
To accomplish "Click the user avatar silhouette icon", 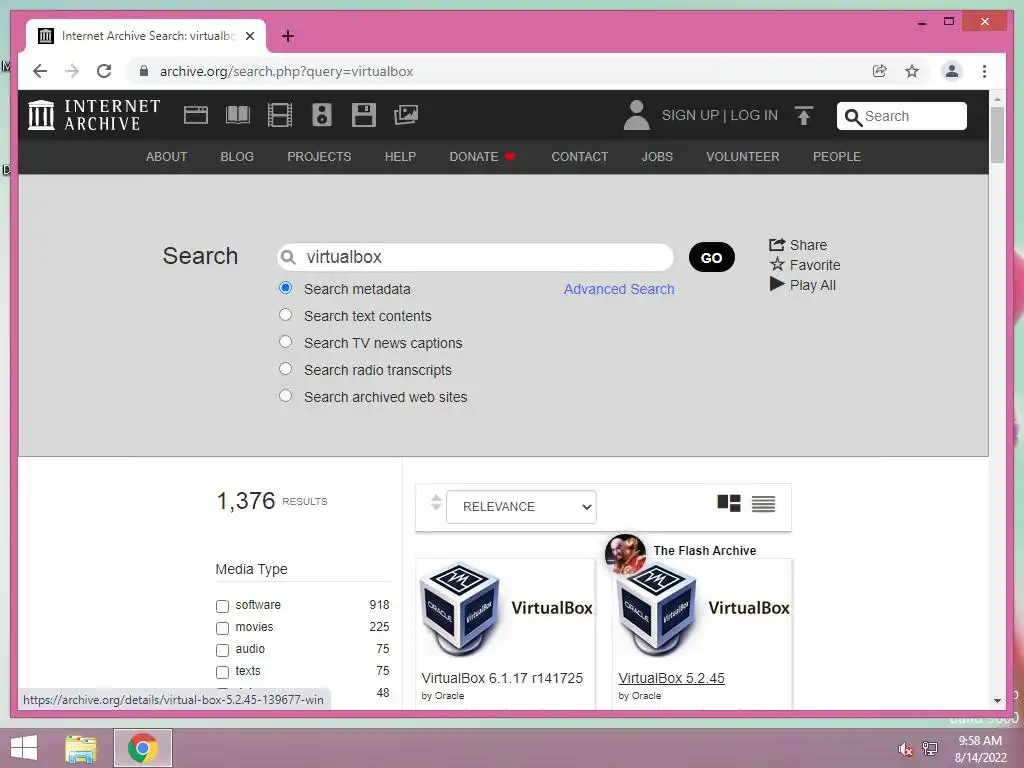I will [636, 115].
